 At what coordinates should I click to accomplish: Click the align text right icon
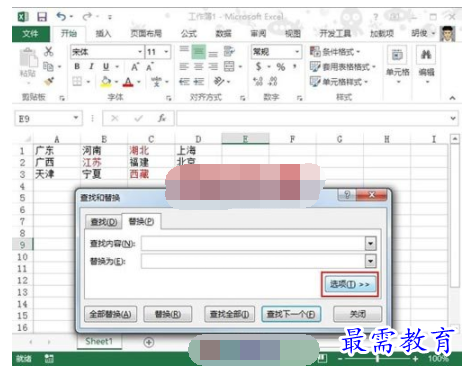[213, 67]
